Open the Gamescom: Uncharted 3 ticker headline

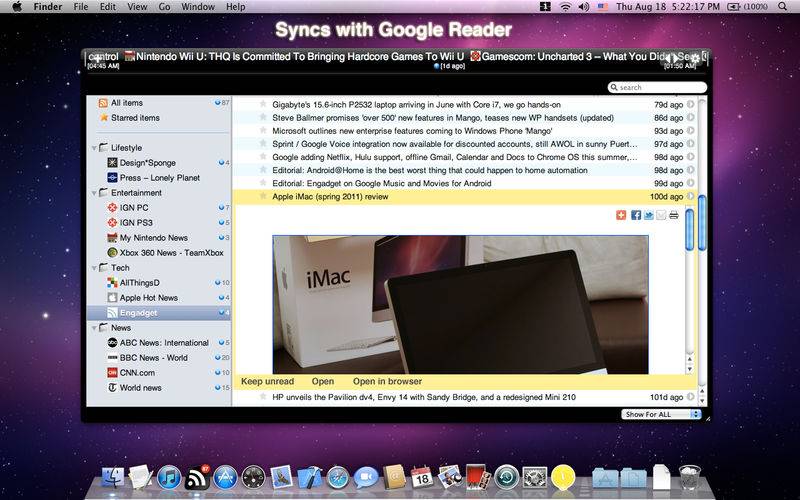587,57
